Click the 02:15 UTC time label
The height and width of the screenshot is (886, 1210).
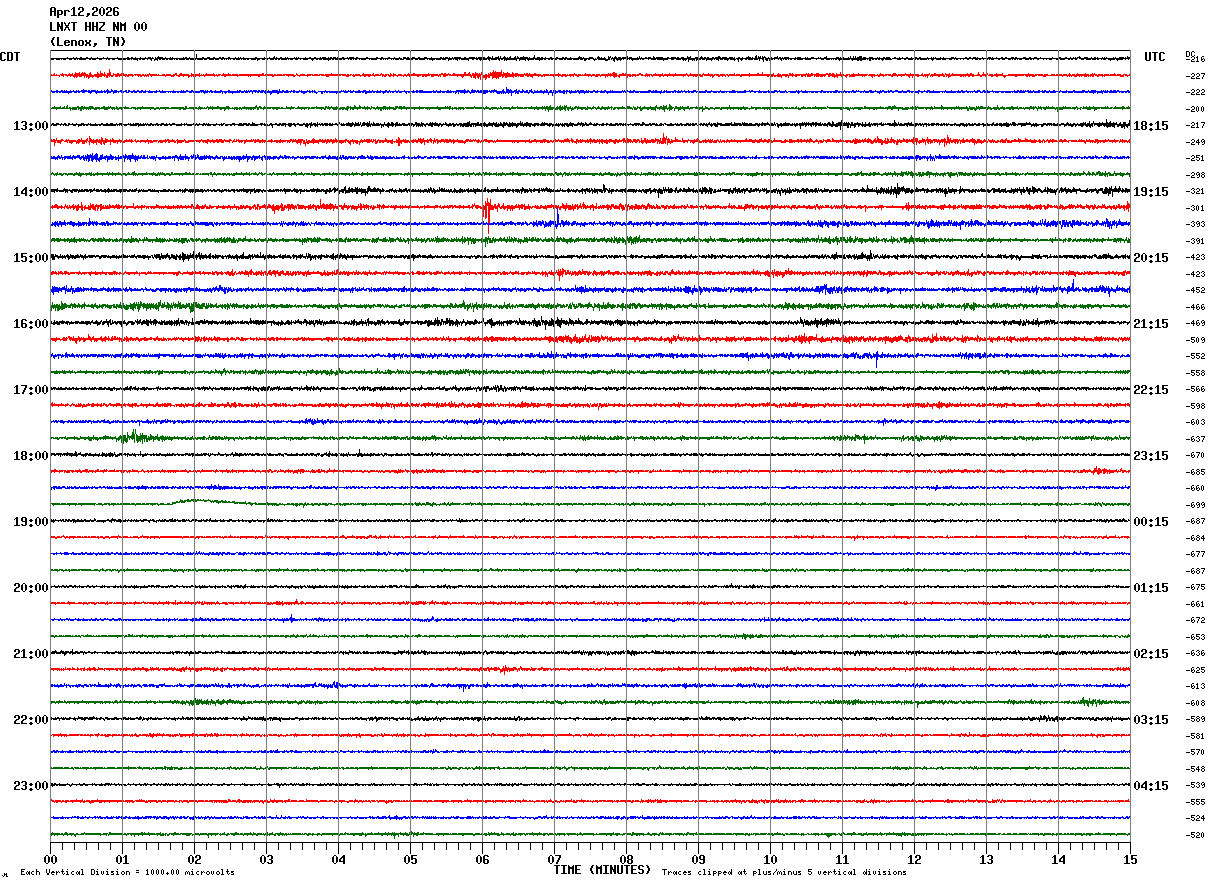[x=1151, y=654]
